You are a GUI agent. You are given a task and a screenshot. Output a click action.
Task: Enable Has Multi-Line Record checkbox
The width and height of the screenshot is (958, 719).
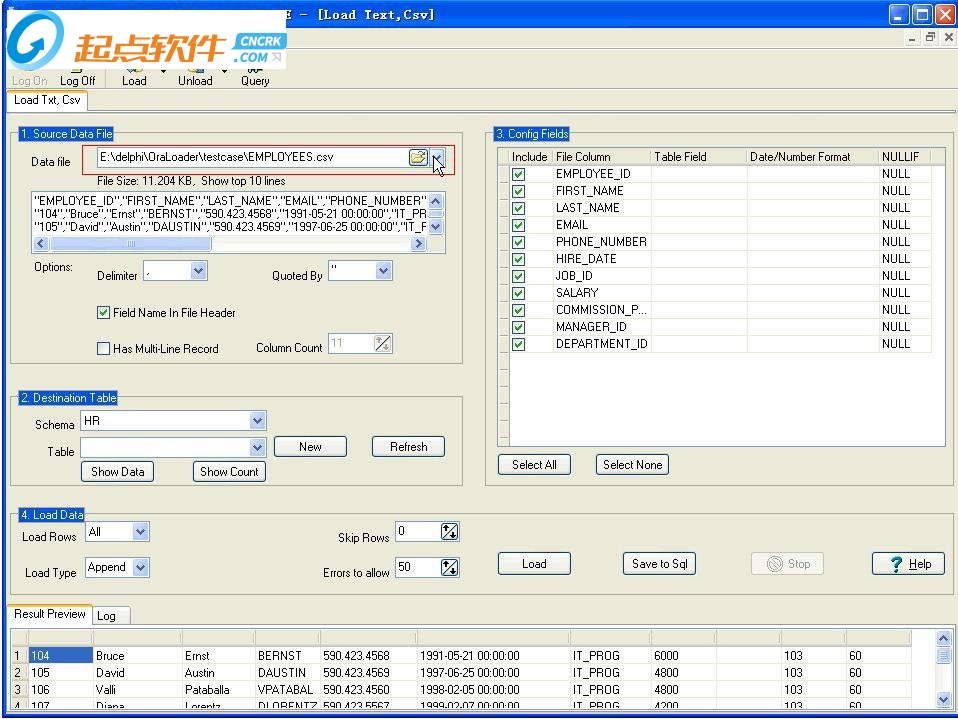pos(103,349)
